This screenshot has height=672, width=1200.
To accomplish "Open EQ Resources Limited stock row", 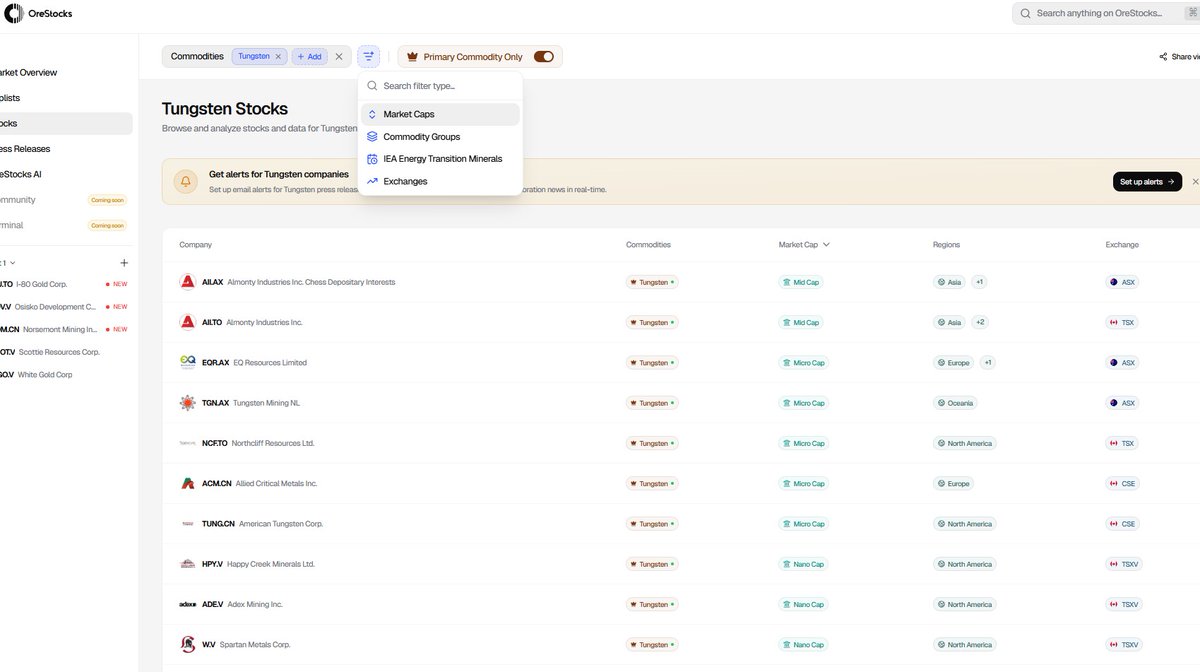I will pyautogui.click(x=680, y=363).
